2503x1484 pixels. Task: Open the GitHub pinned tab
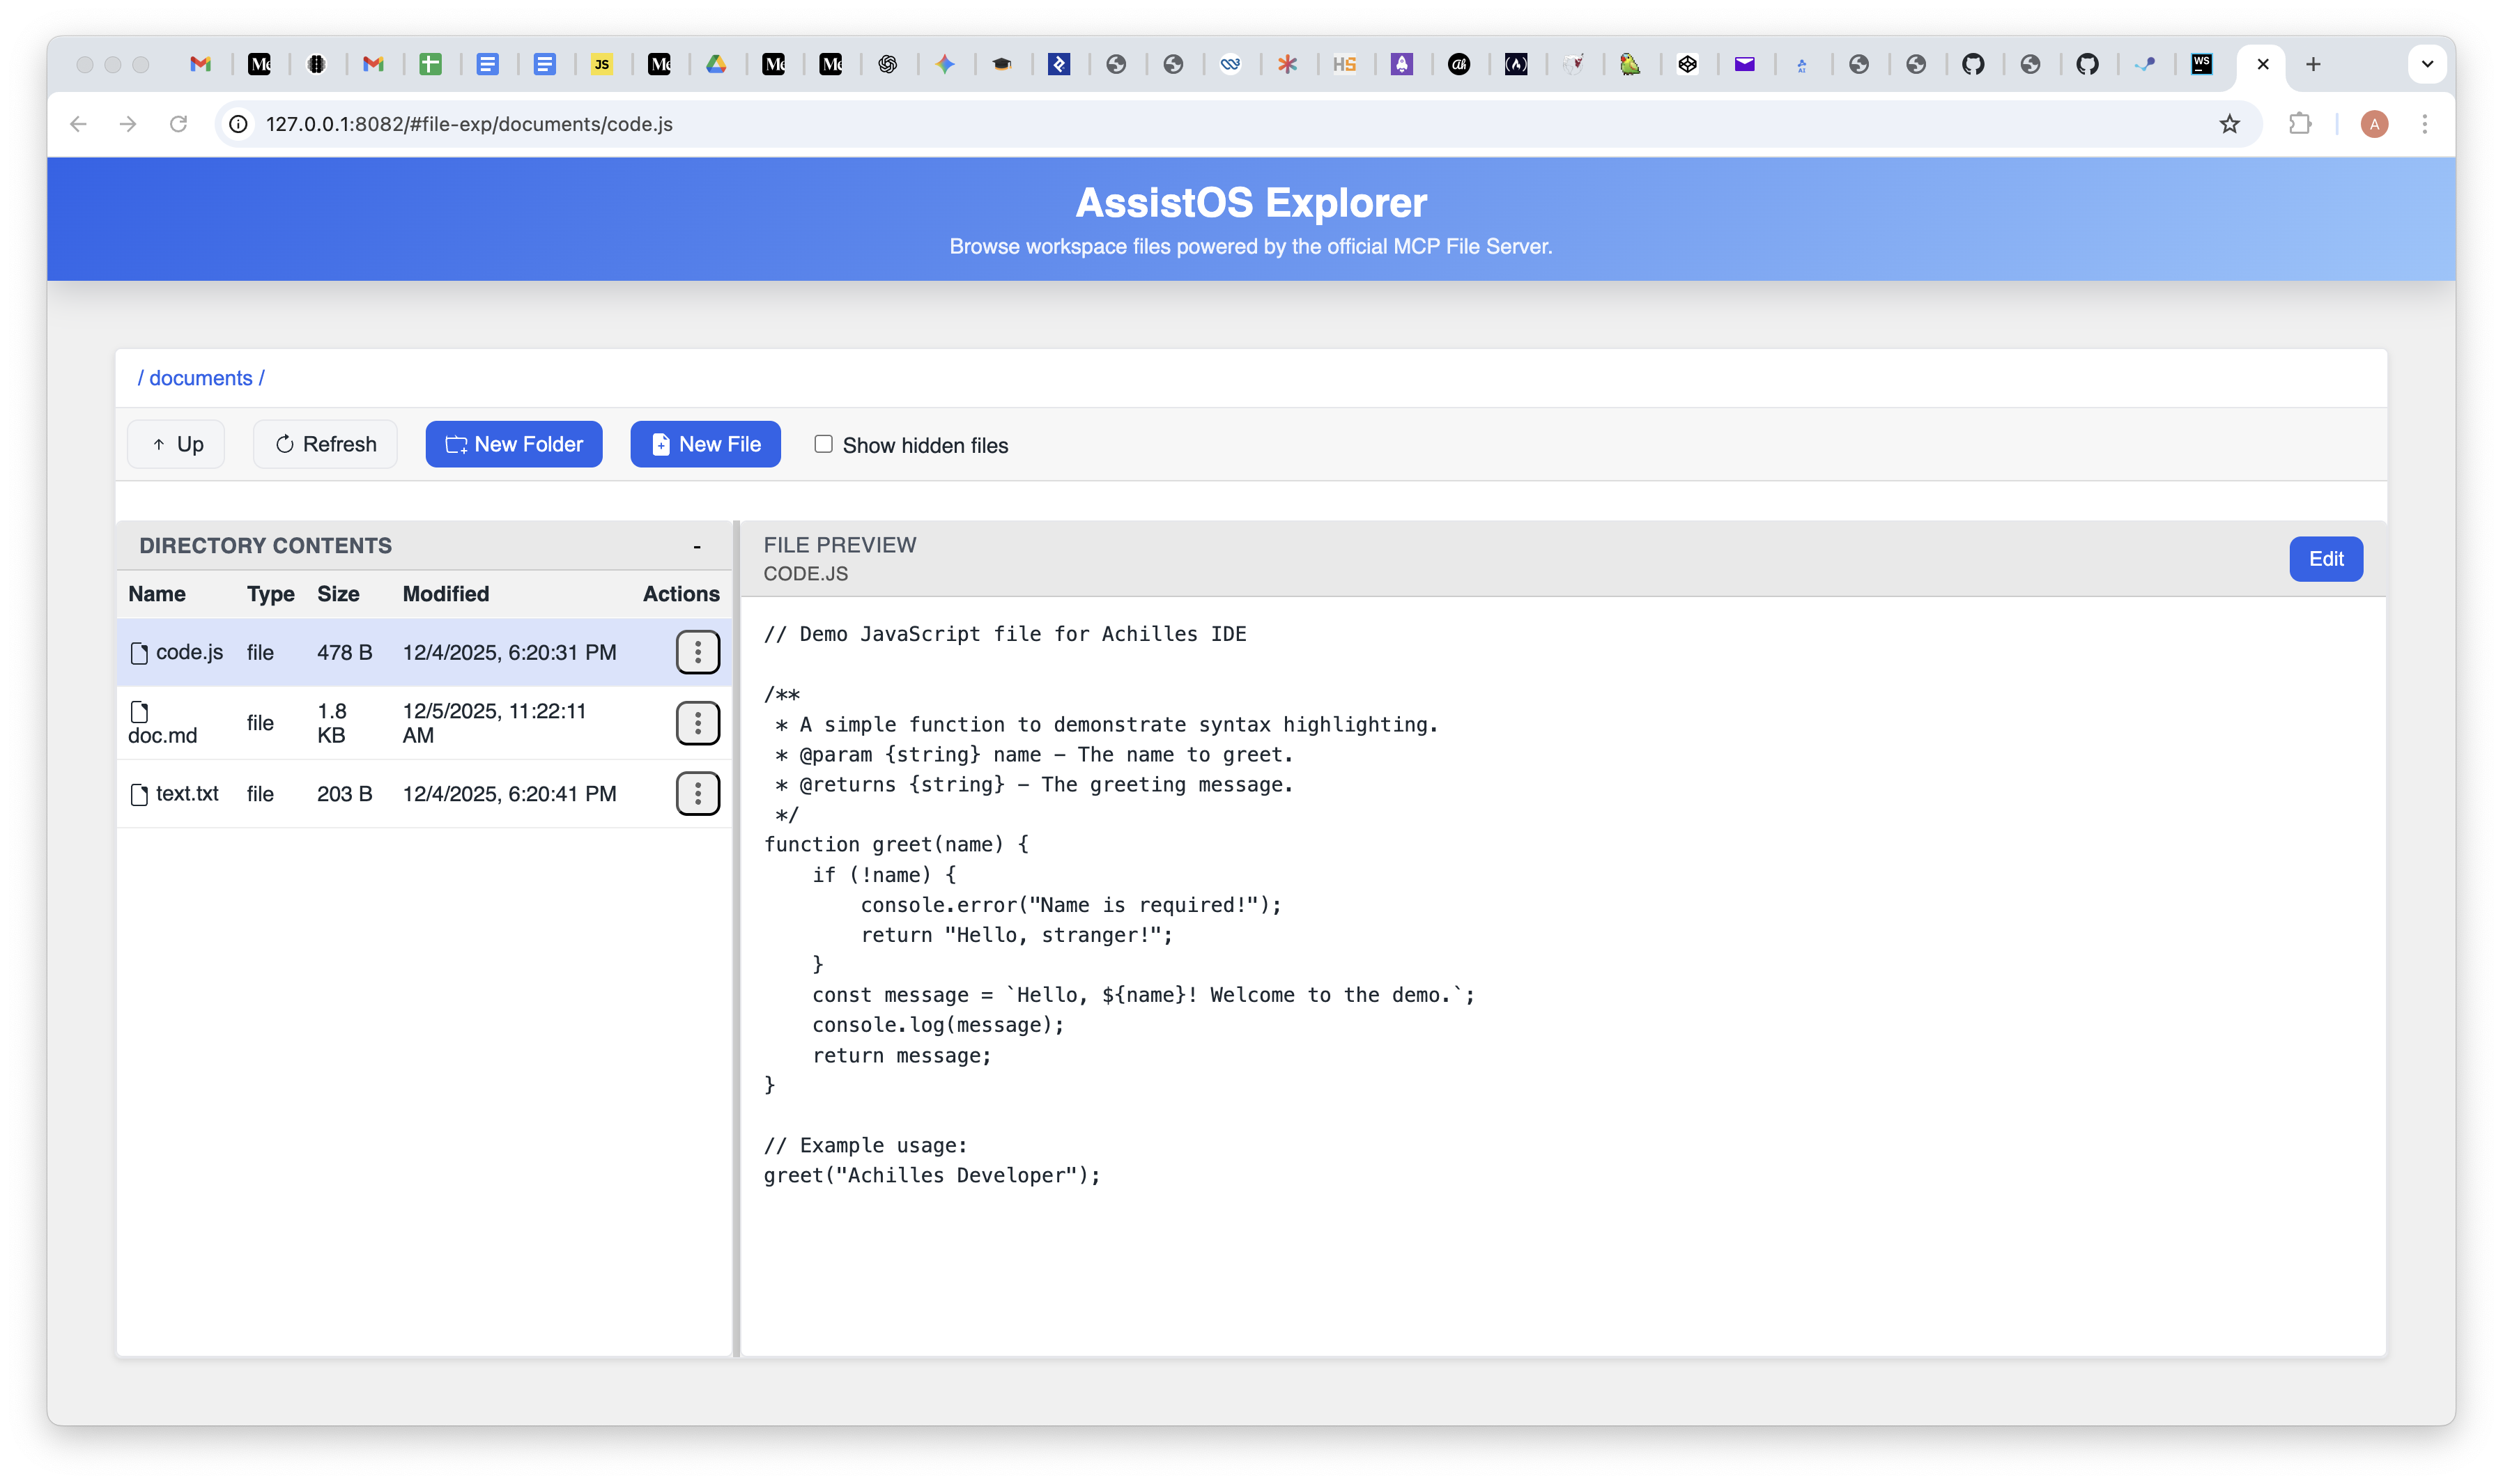point(1974,64)
